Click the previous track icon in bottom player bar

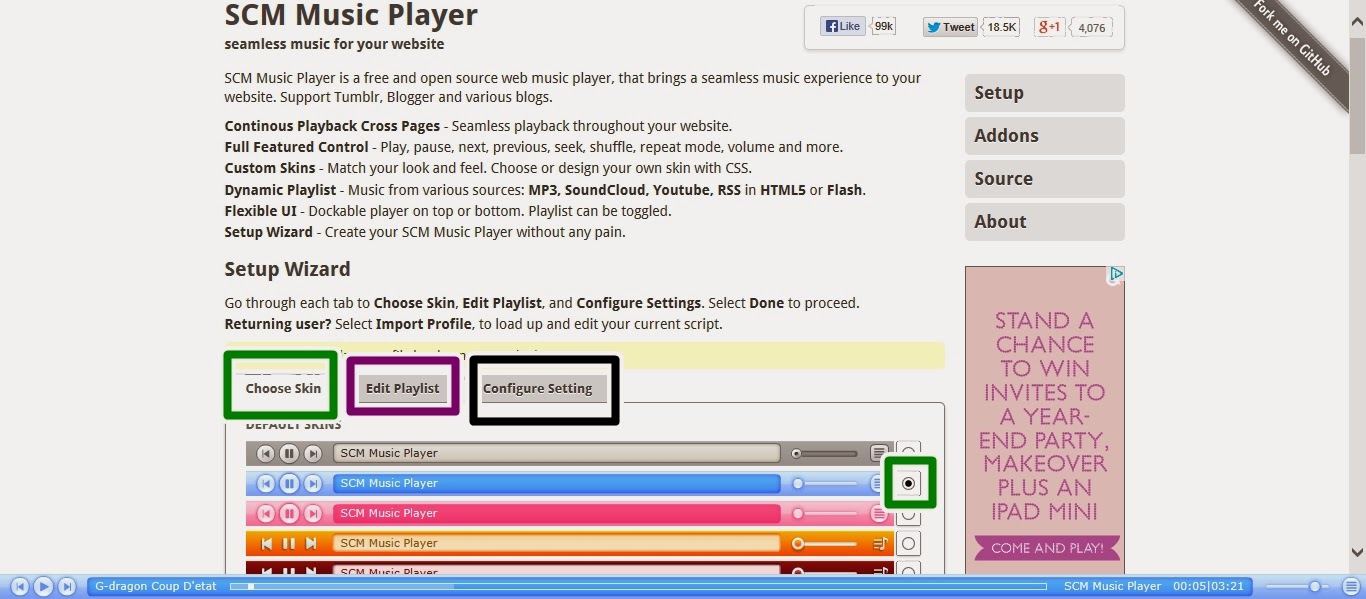pyautogui.click(x=19, y=587)
